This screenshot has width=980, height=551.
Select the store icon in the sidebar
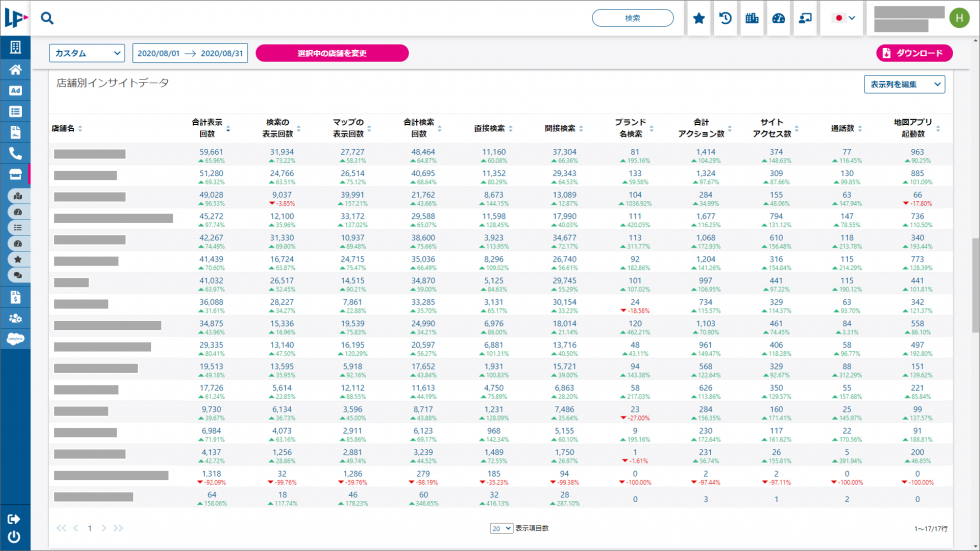pyautogui.click(x=15, y=174)
